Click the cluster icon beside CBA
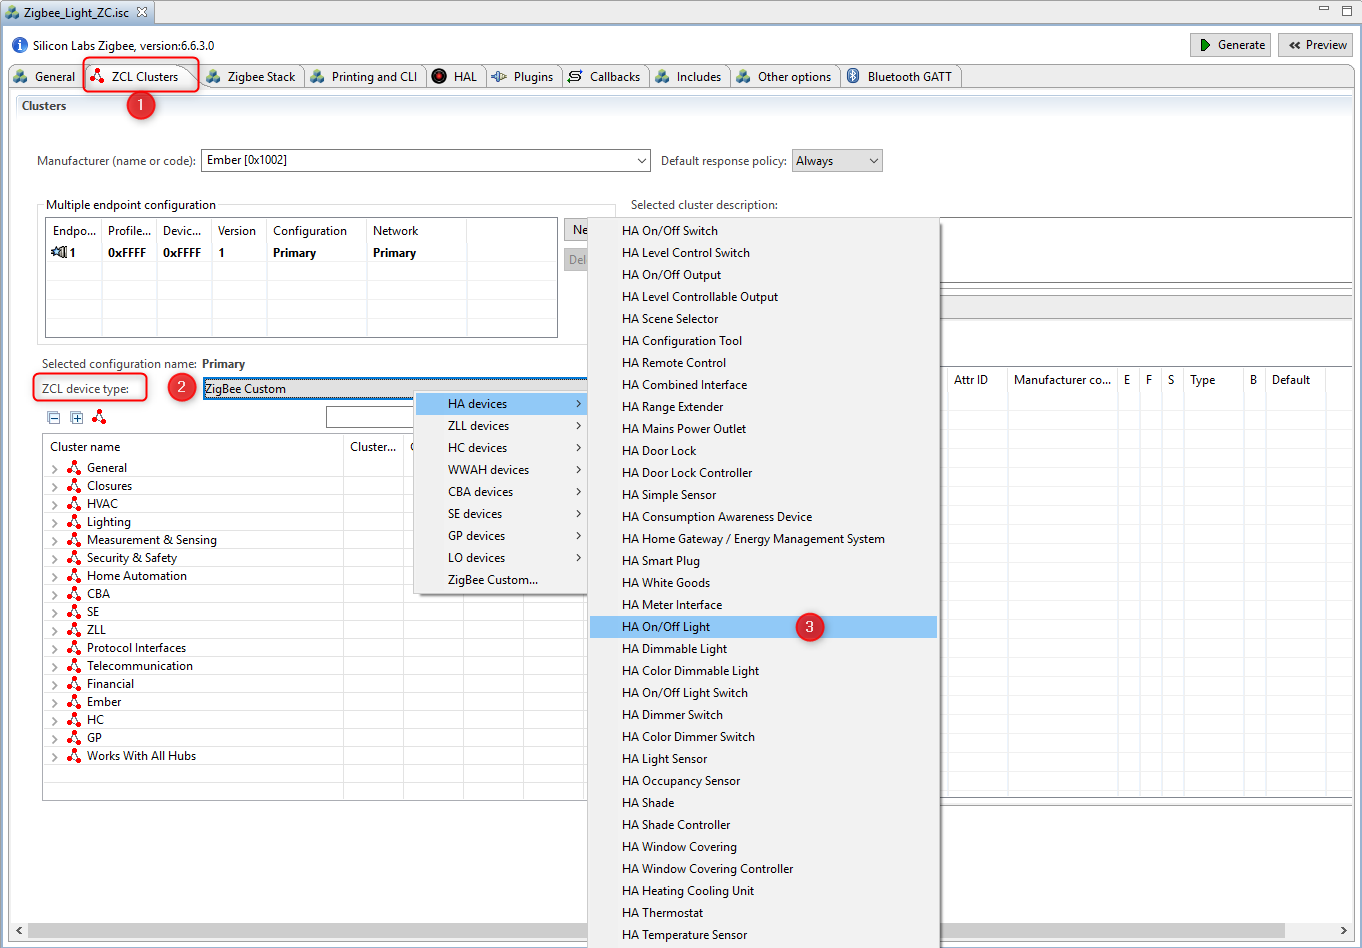1362x948 pixels. (74, 594)
